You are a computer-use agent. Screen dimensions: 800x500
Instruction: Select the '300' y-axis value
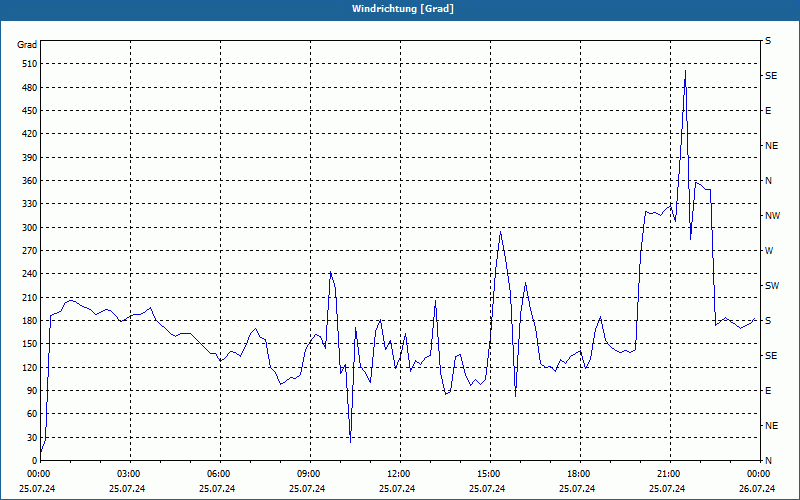click(x=31, y=228)
